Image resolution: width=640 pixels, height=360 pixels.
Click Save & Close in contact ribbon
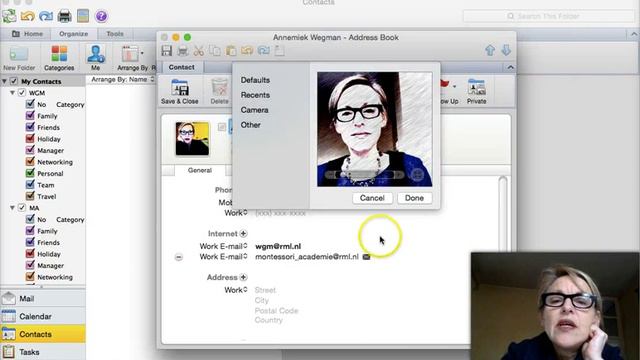[180, 91]
